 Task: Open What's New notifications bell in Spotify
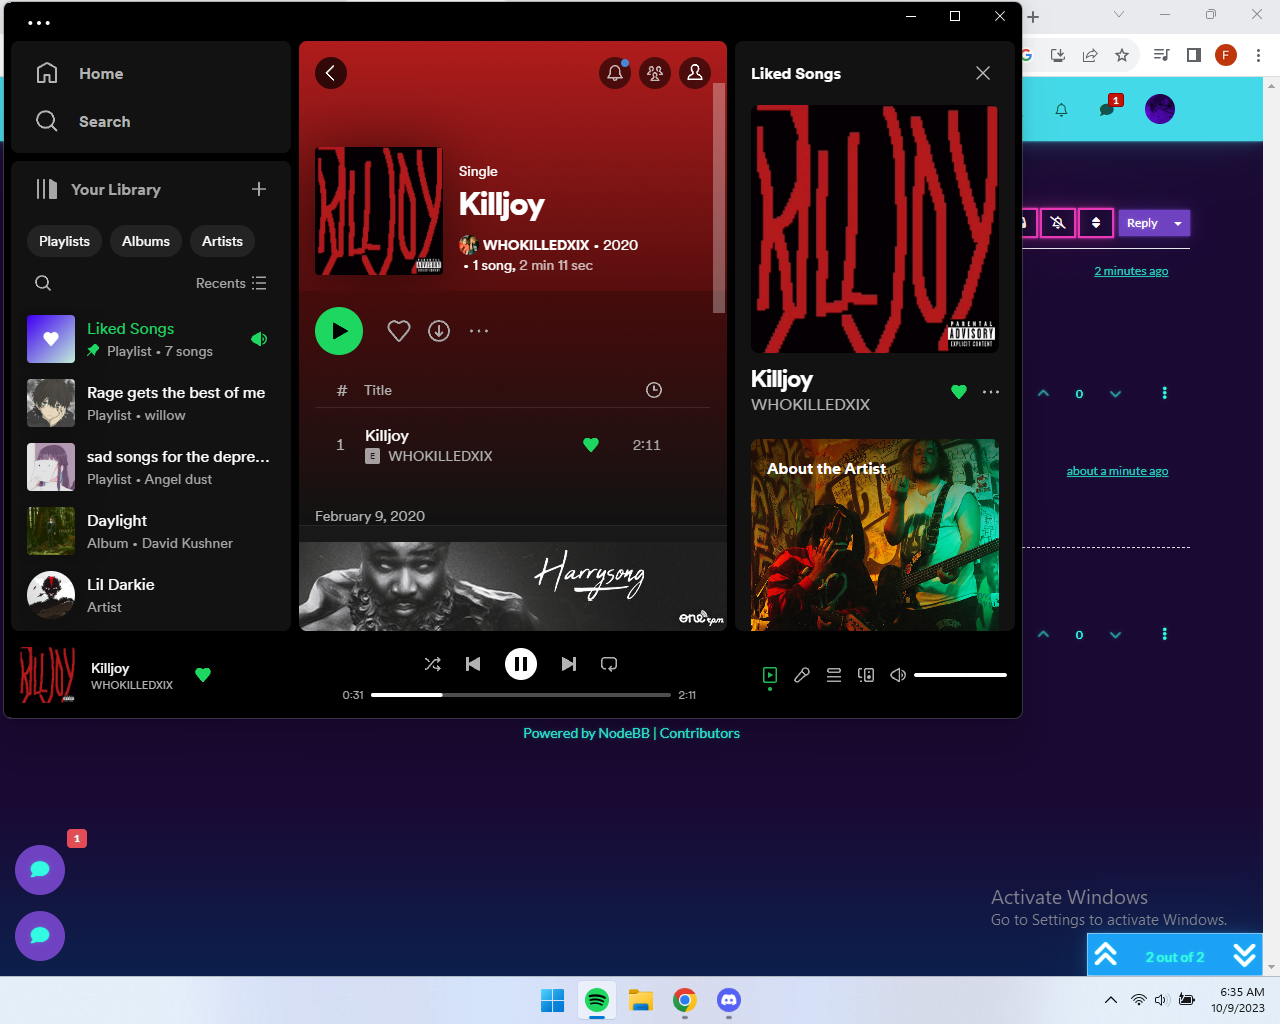615,73
